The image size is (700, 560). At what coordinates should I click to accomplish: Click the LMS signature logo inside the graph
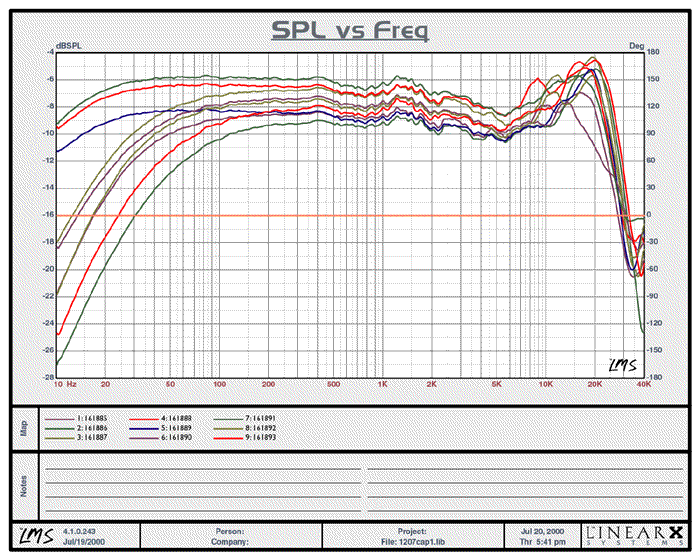[623, 365]
